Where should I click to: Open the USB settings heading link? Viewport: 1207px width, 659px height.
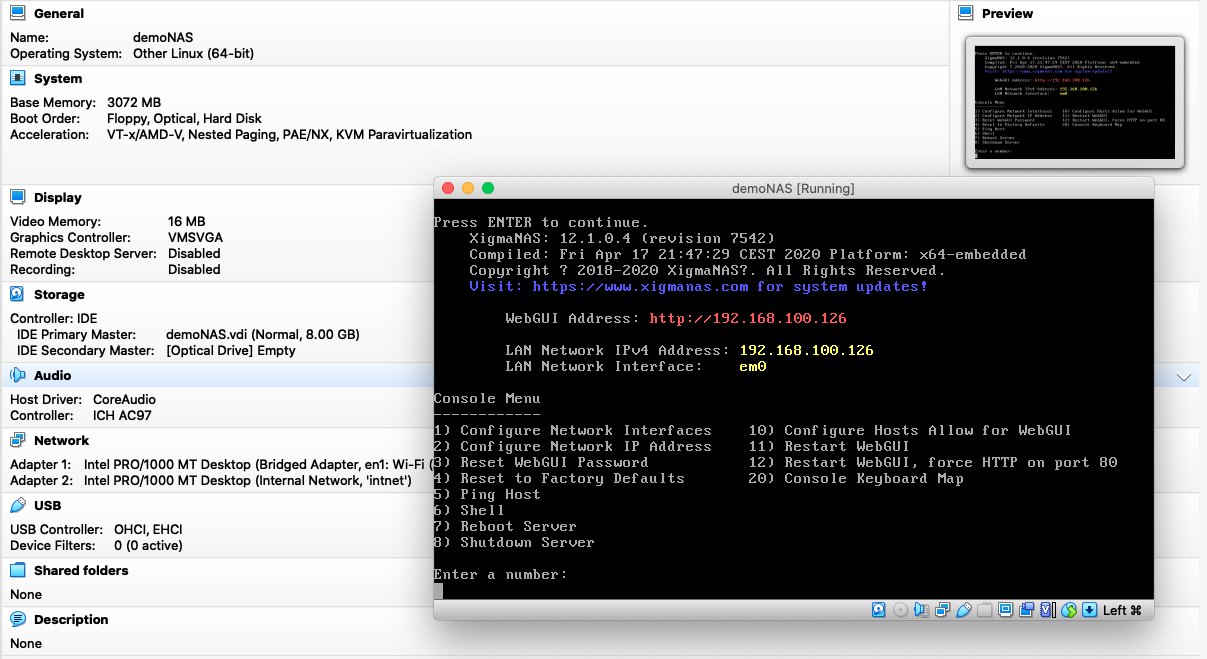coord(47,505)
